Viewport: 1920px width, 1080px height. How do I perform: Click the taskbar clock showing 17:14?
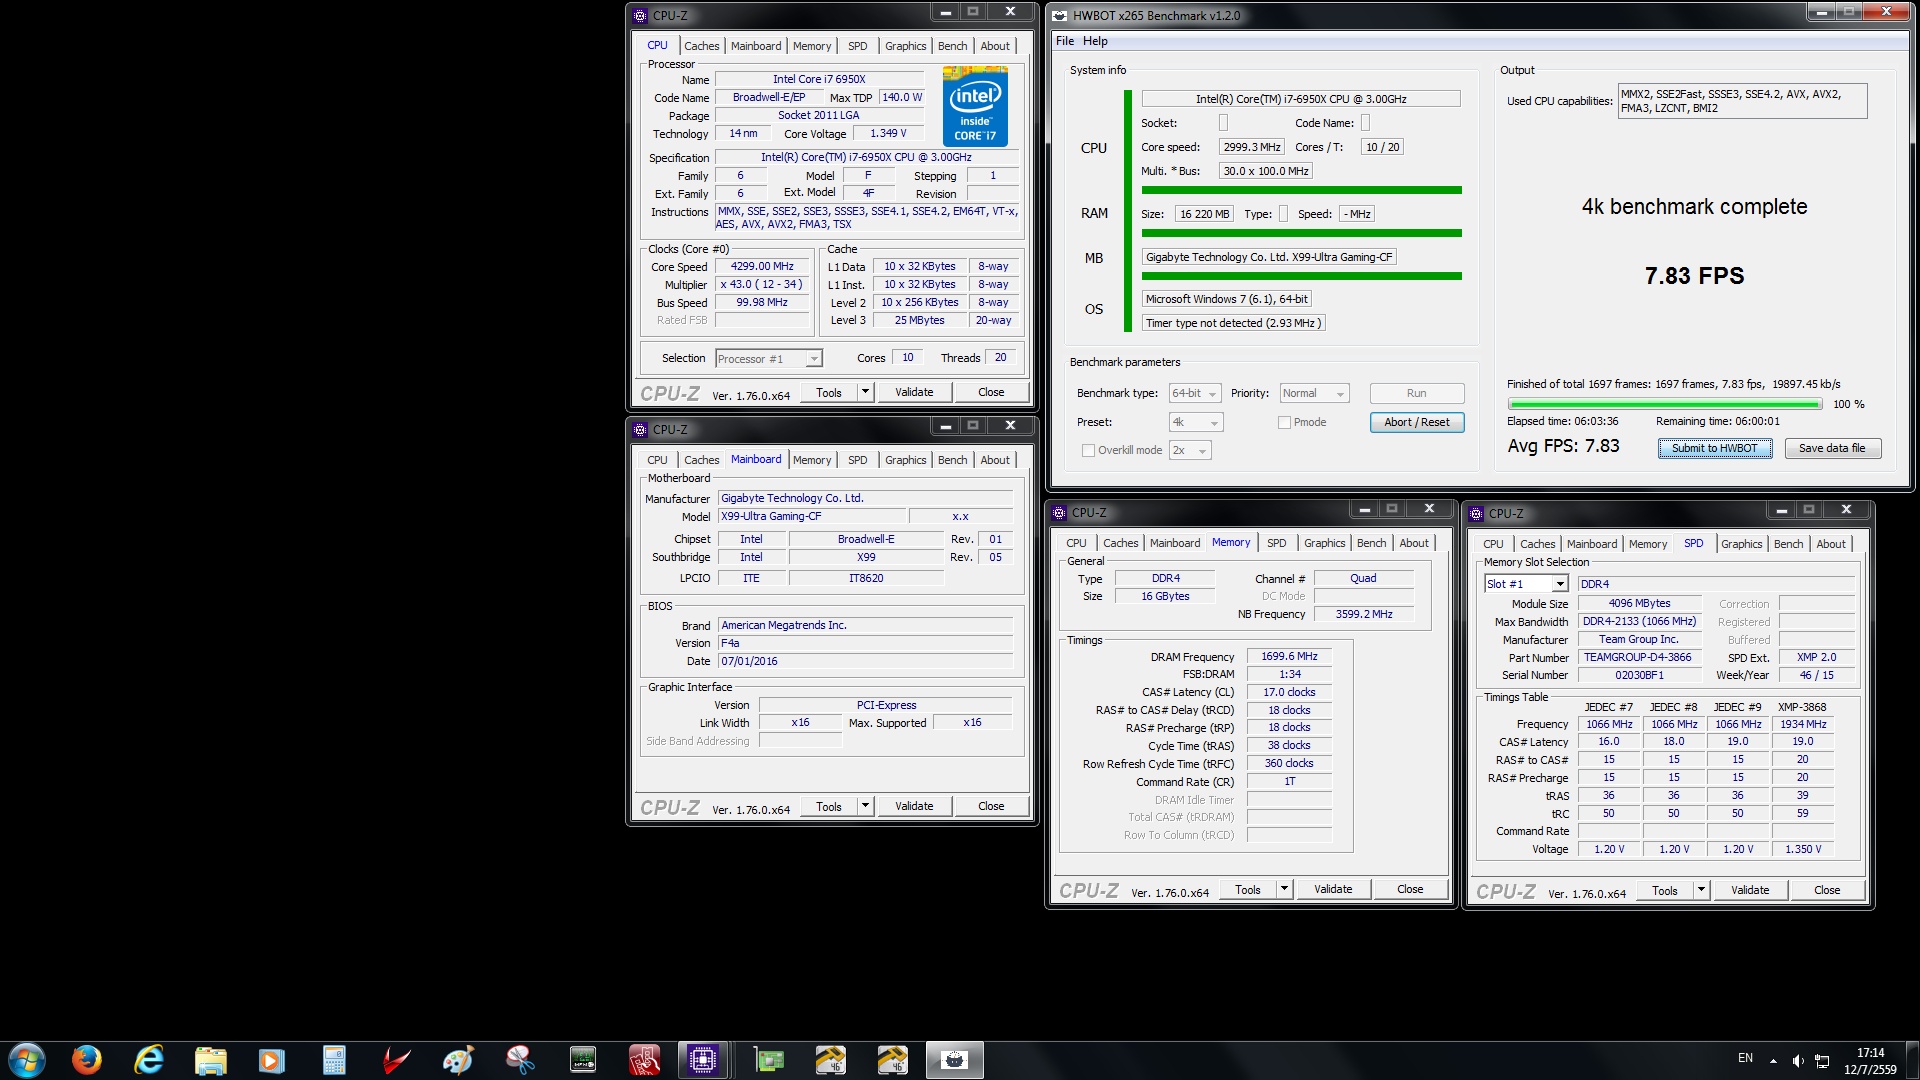(x=1870, y=1052)
